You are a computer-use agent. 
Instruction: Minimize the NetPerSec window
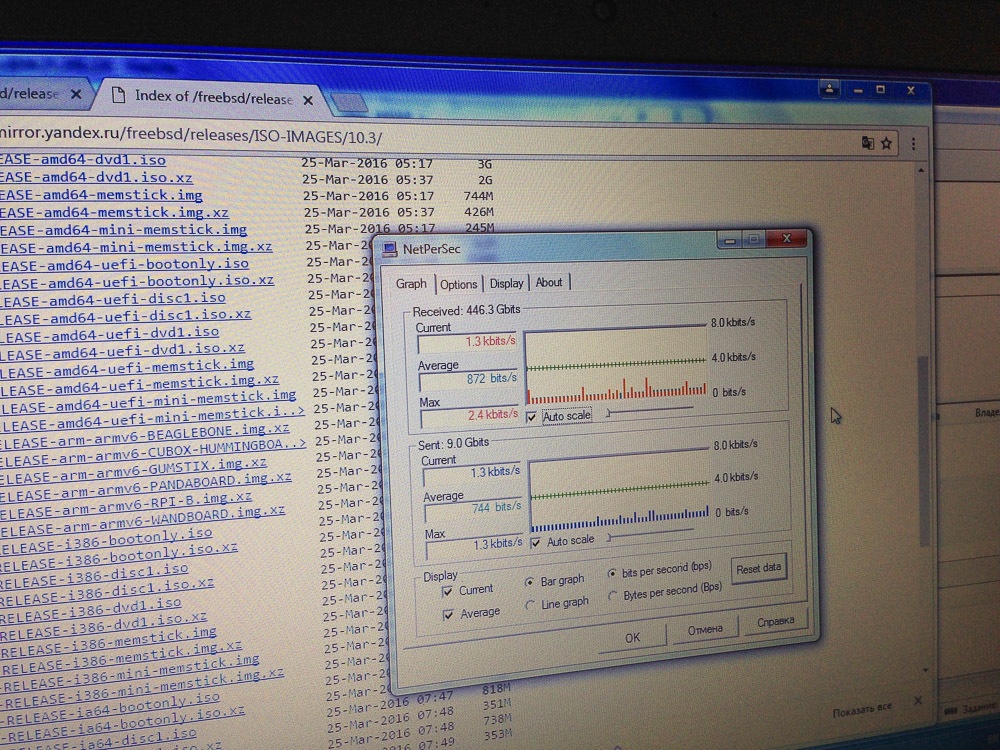(x=730, y=241)
